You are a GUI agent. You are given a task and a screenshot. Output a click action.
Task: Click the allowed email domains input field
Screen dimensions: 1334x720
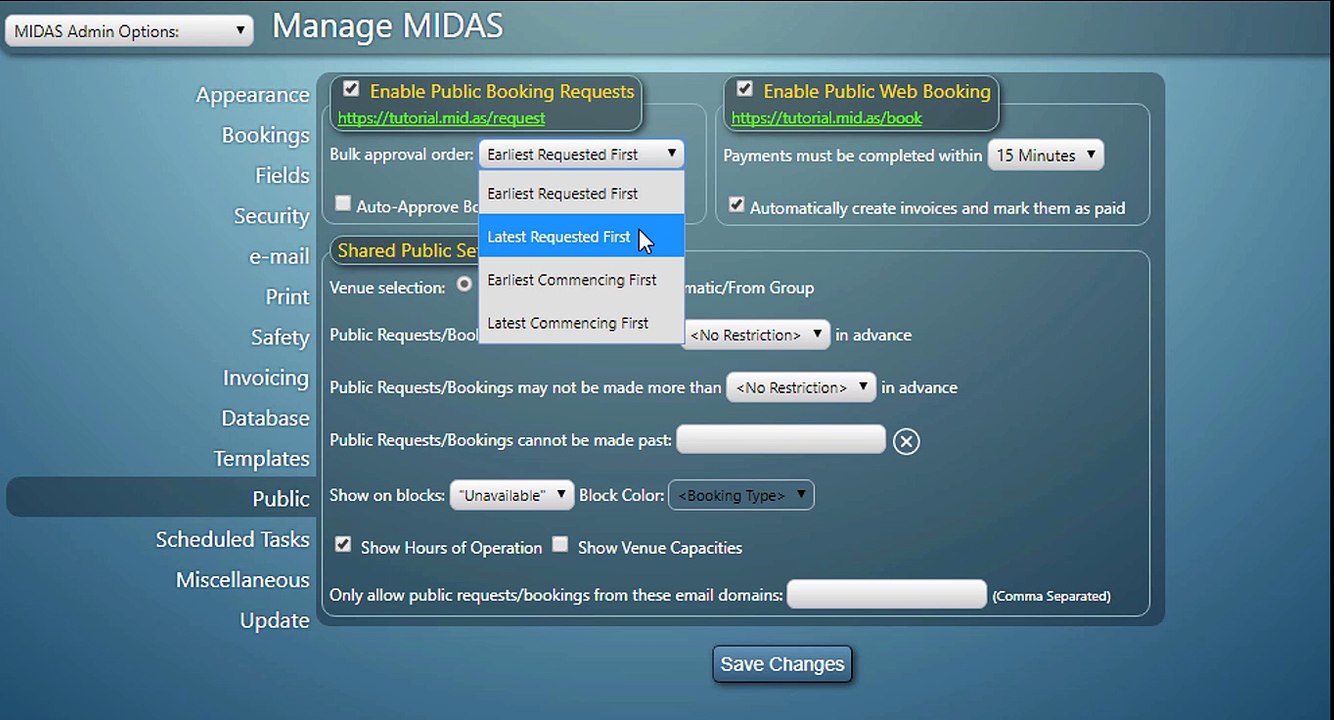coord(887,594)
